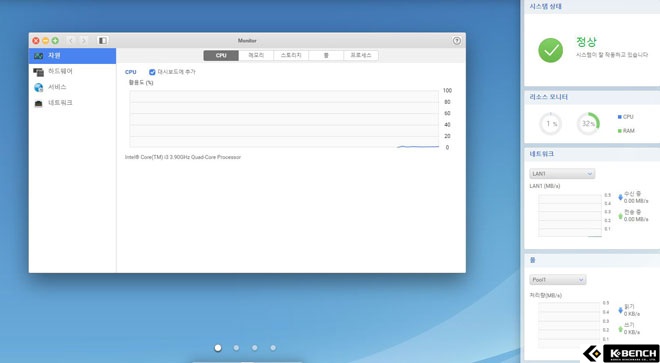The width and height of the screenshot is (660, 363).
Task: Uncheck 대시보드에 추가 (add to dashboard) checkbox
Action: 152,72
